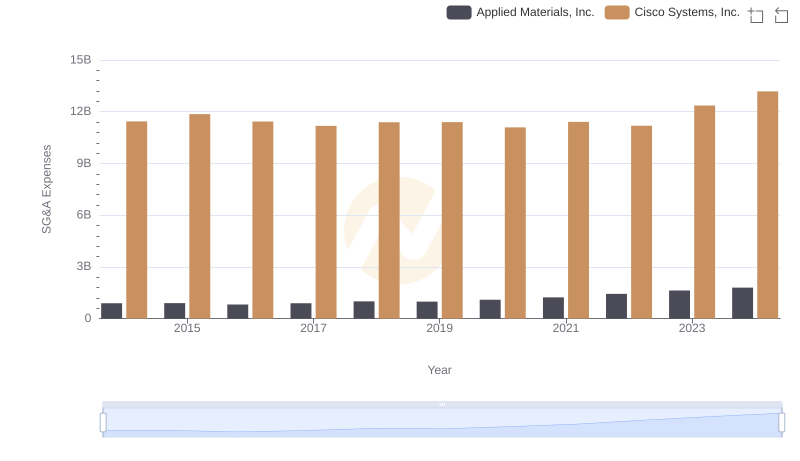This screenshot has height=461, width=800.
Task: Click the 3B y-axis label
Action: click(x=84, y=266)
